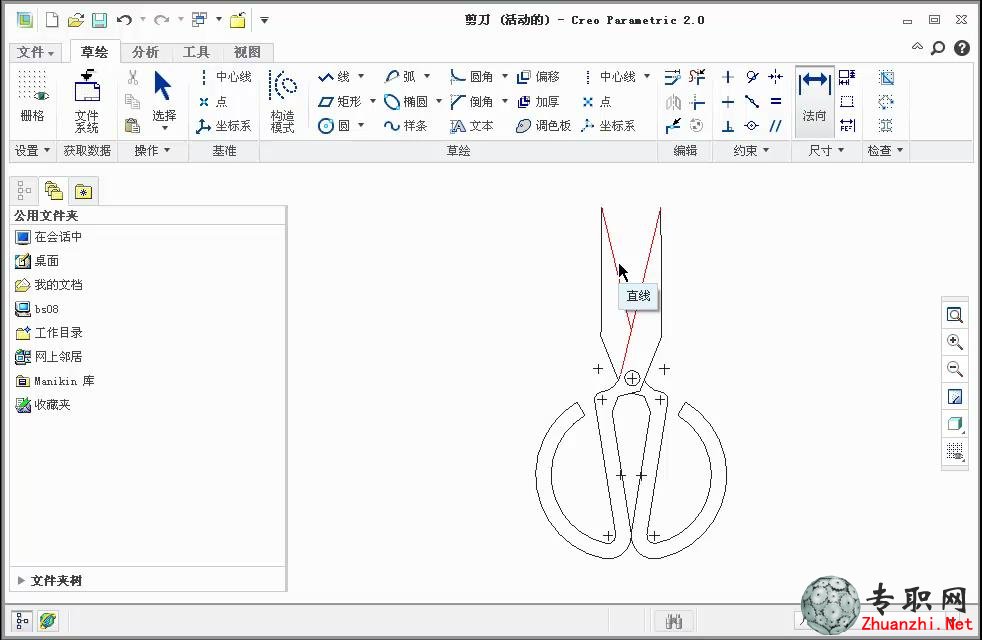Viewport: 982px width, 640px height.
Task: Select the 样条 spline tool
Action: pos(406,126)
